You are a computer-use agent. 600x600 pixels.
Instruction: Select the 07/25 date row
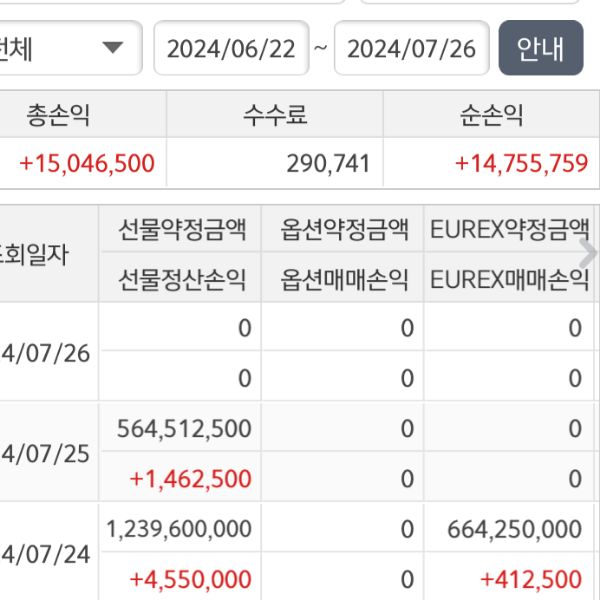click(x=46, y=453)
